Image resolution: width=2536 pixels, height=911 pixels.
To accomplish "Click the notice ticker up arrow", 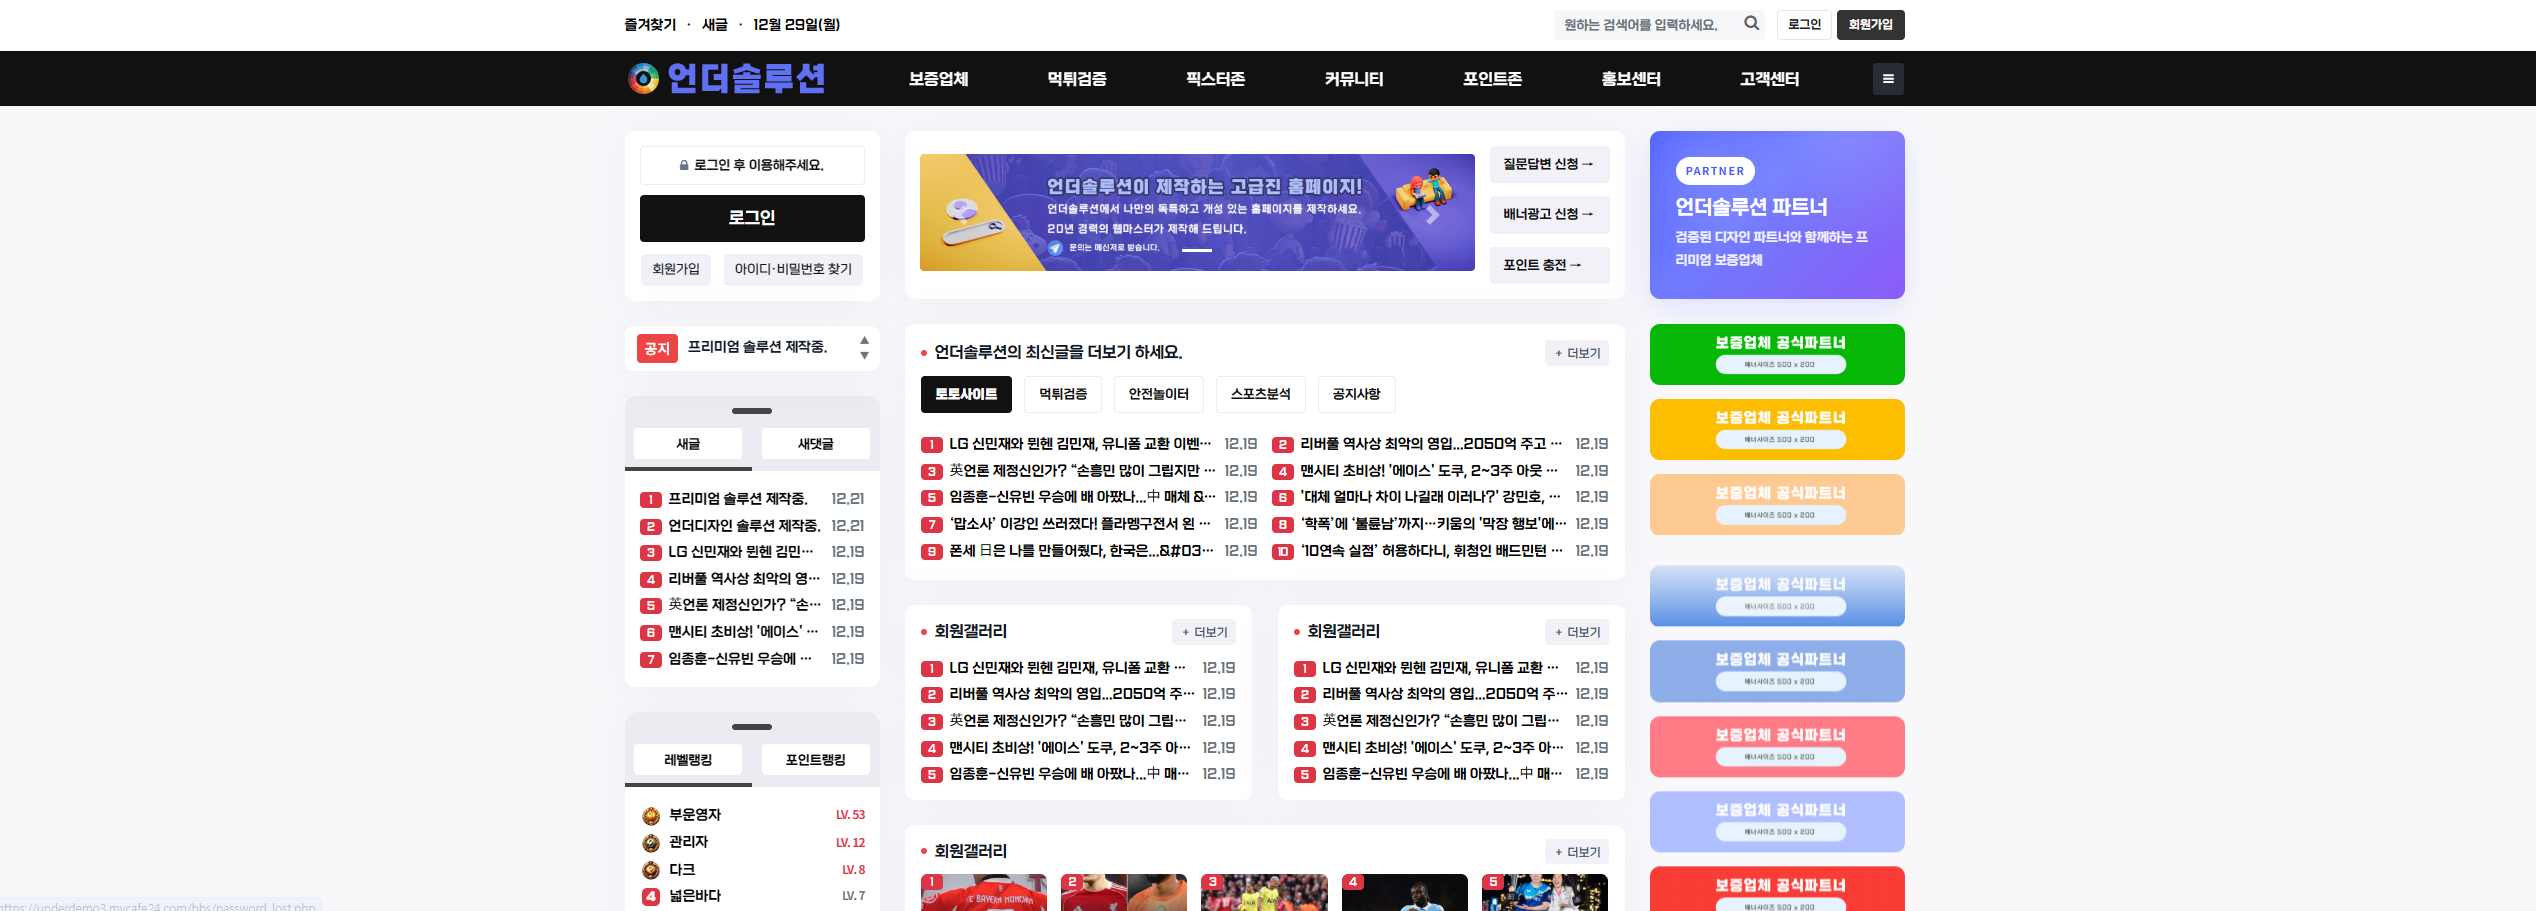I will click(864, 341).
